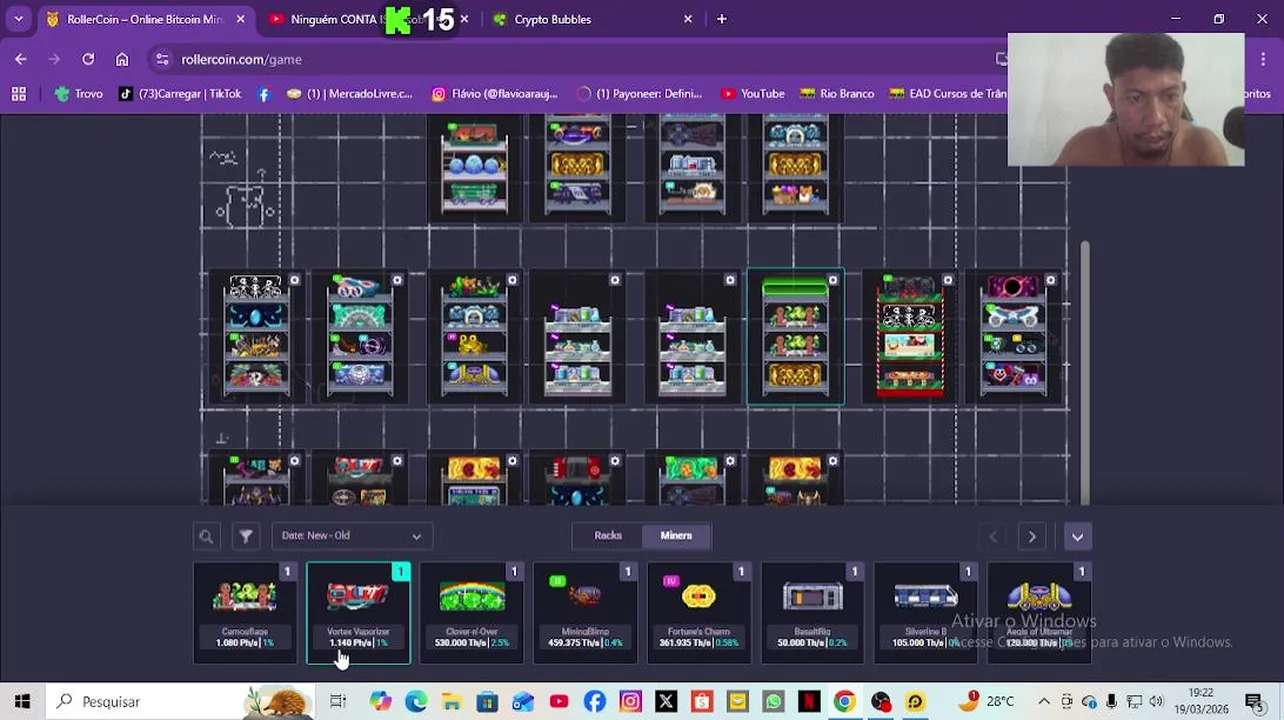Image resolution: width=1284 pixels, height=720 pixels.
Task: Open the tab search dropdown arrow
Action: [x=18, y=19]
